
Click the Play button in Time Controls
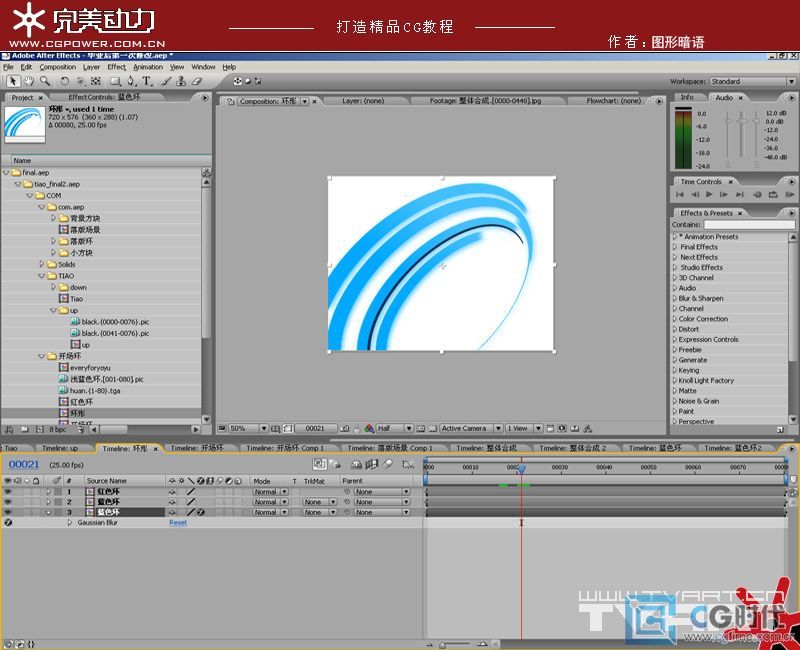(709, 194)
